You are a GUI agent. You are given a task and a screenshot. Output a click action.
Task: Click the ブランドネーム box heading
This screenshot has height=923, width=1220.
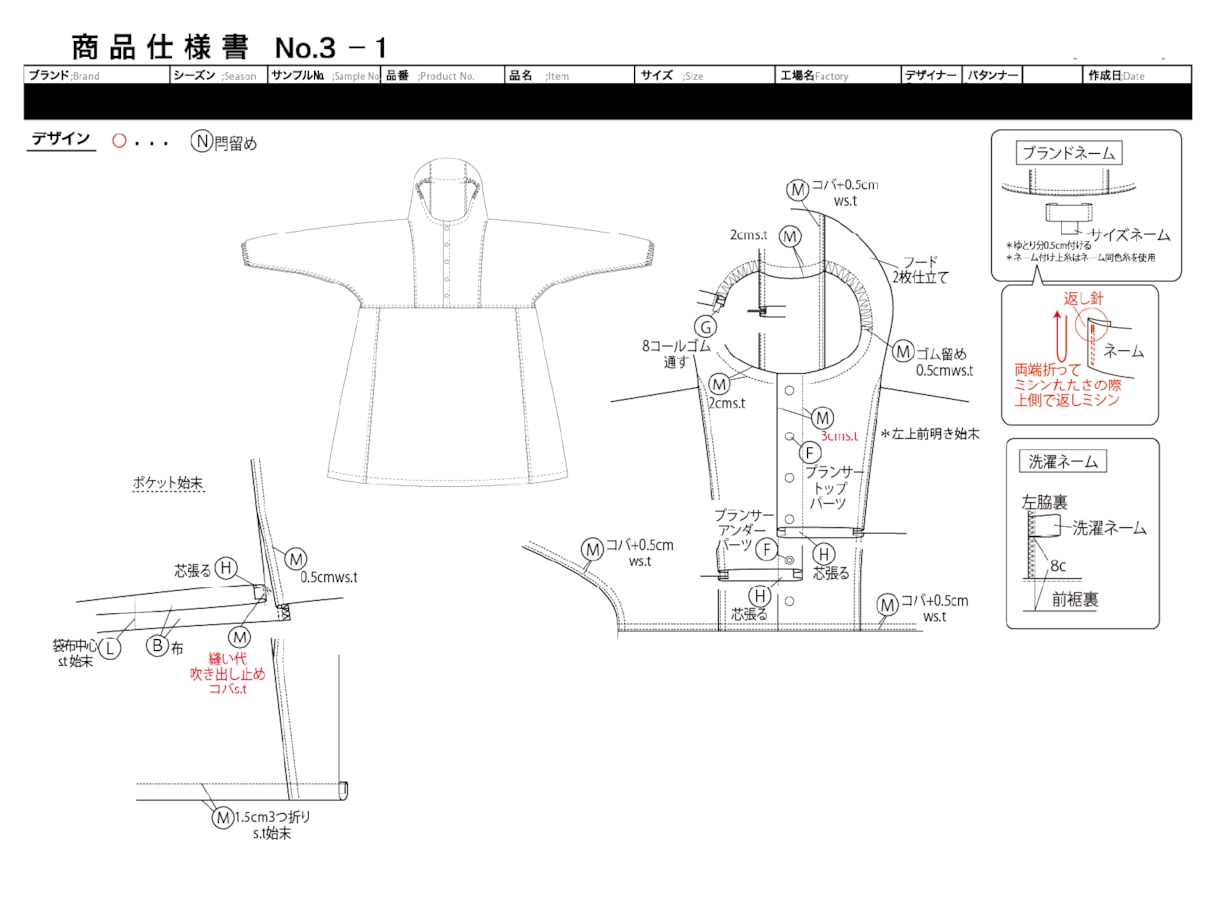click(x=1068, y=153)
